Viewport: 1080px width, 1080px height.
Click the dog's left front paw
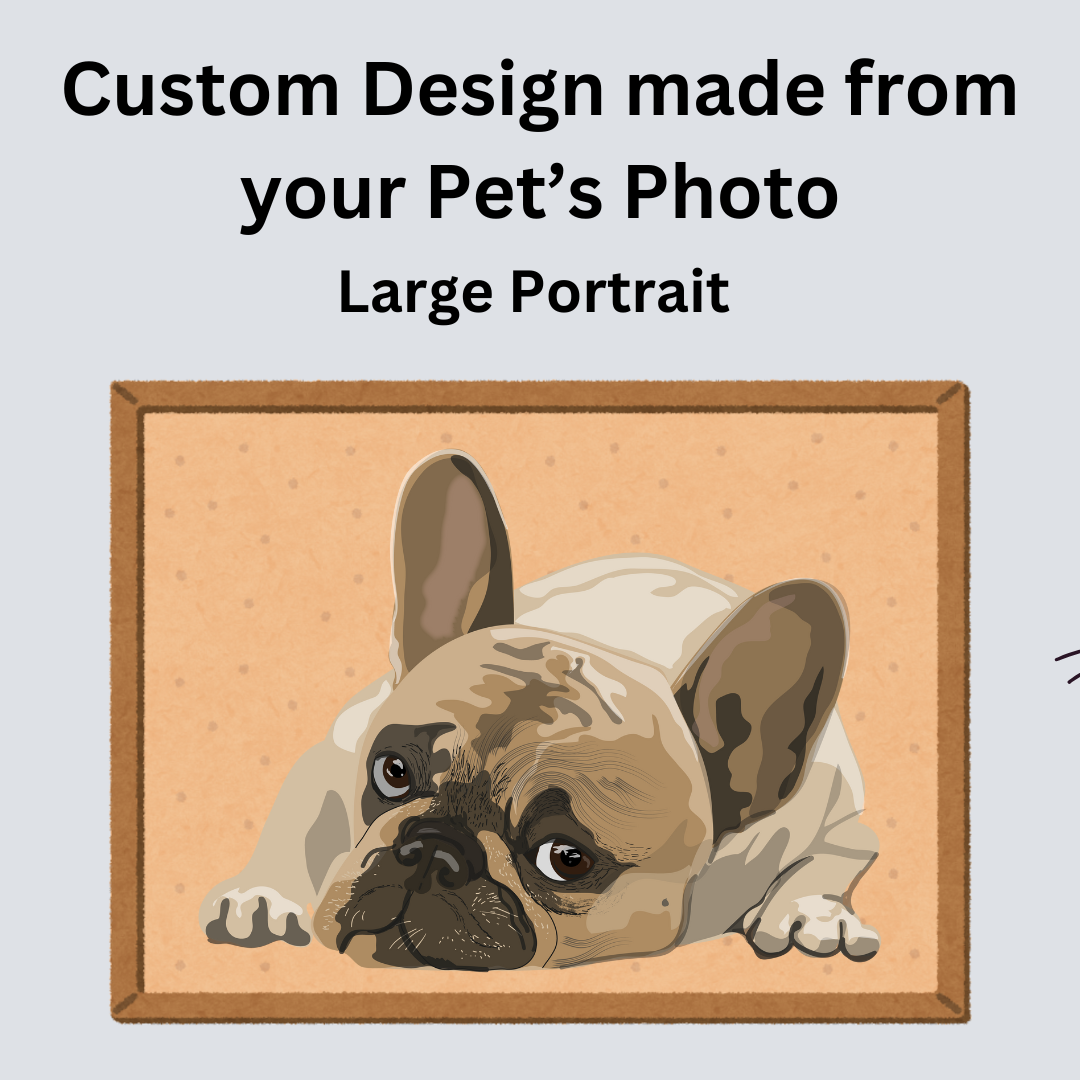[x=255, y=916]
